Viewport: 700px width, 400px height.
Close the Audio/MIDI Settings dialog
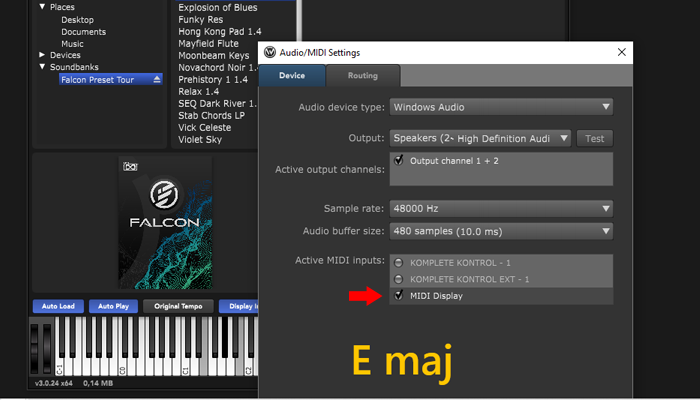(x=621, y=53)
